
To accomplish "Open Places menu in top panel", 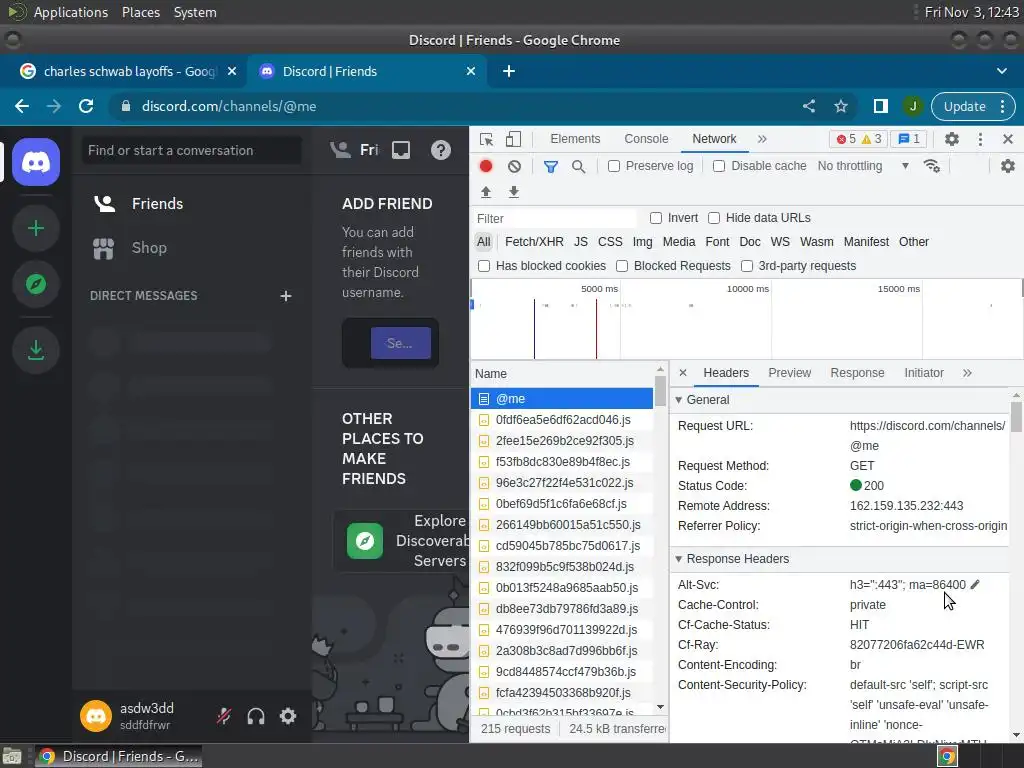I will [x=140, y=12].
